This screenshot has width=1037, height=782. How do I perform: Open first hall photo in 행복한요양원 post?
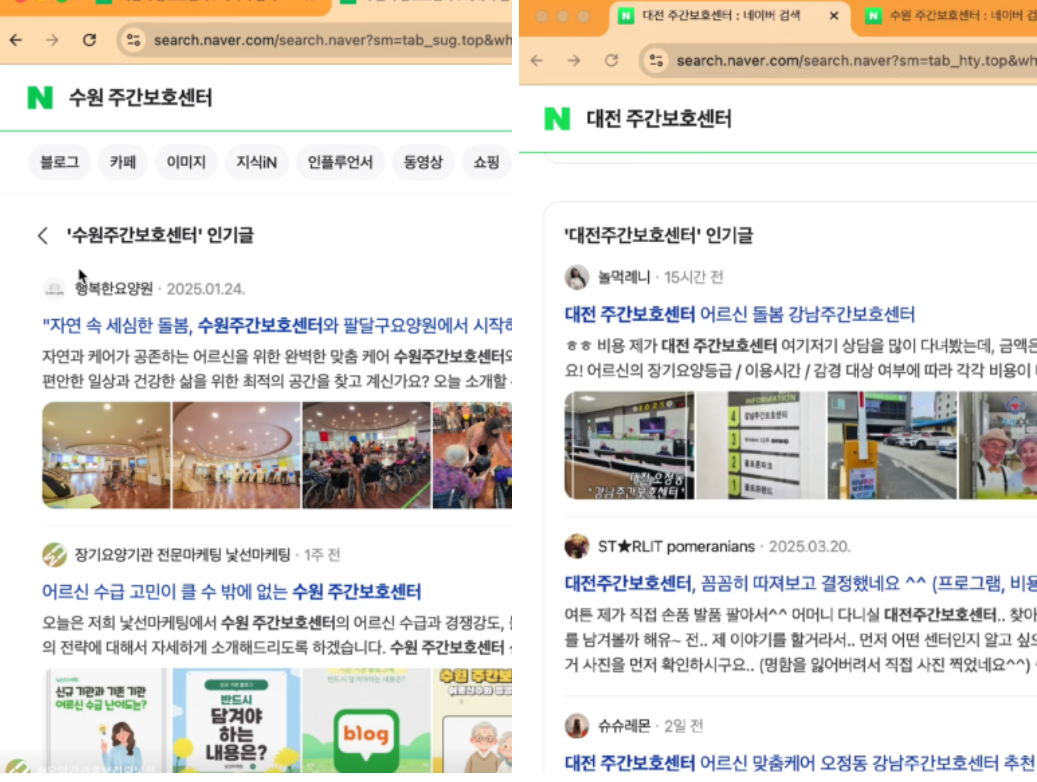pos(106,455)
